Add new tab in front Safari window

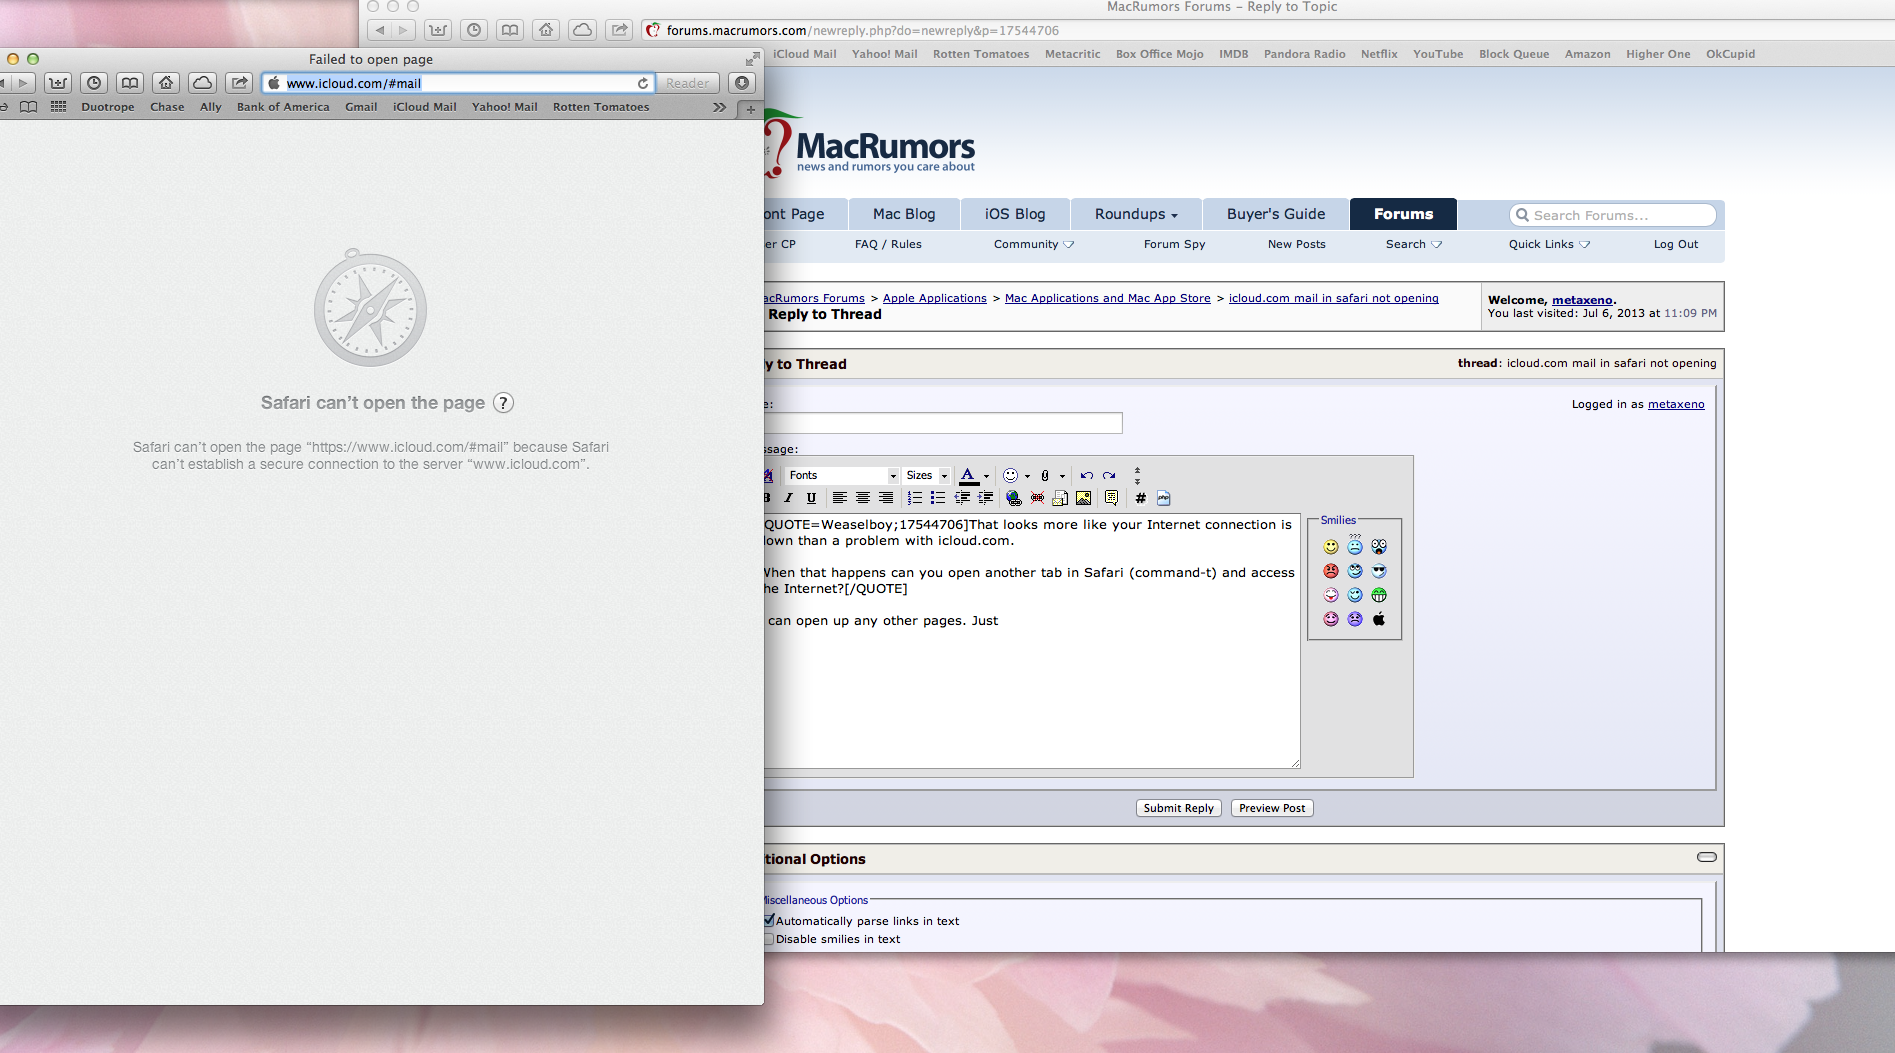point(751,109)
